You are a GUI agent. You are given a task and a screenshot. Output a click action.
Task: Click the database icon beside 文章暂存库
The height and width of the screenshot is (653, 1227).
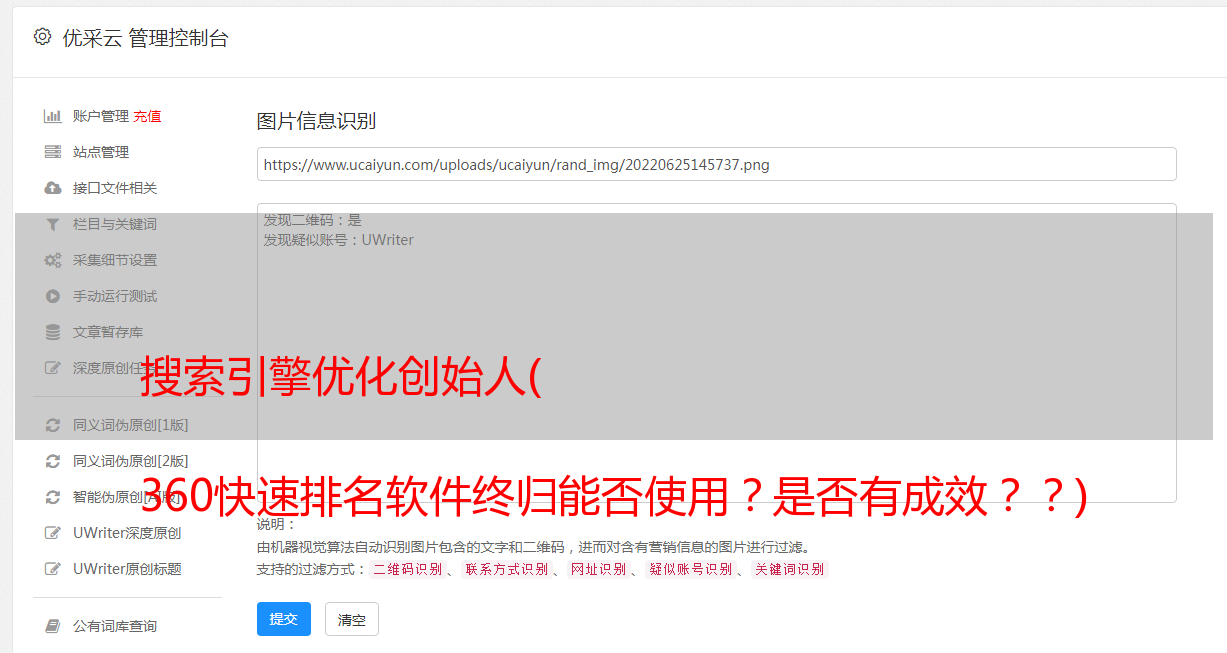53,332
